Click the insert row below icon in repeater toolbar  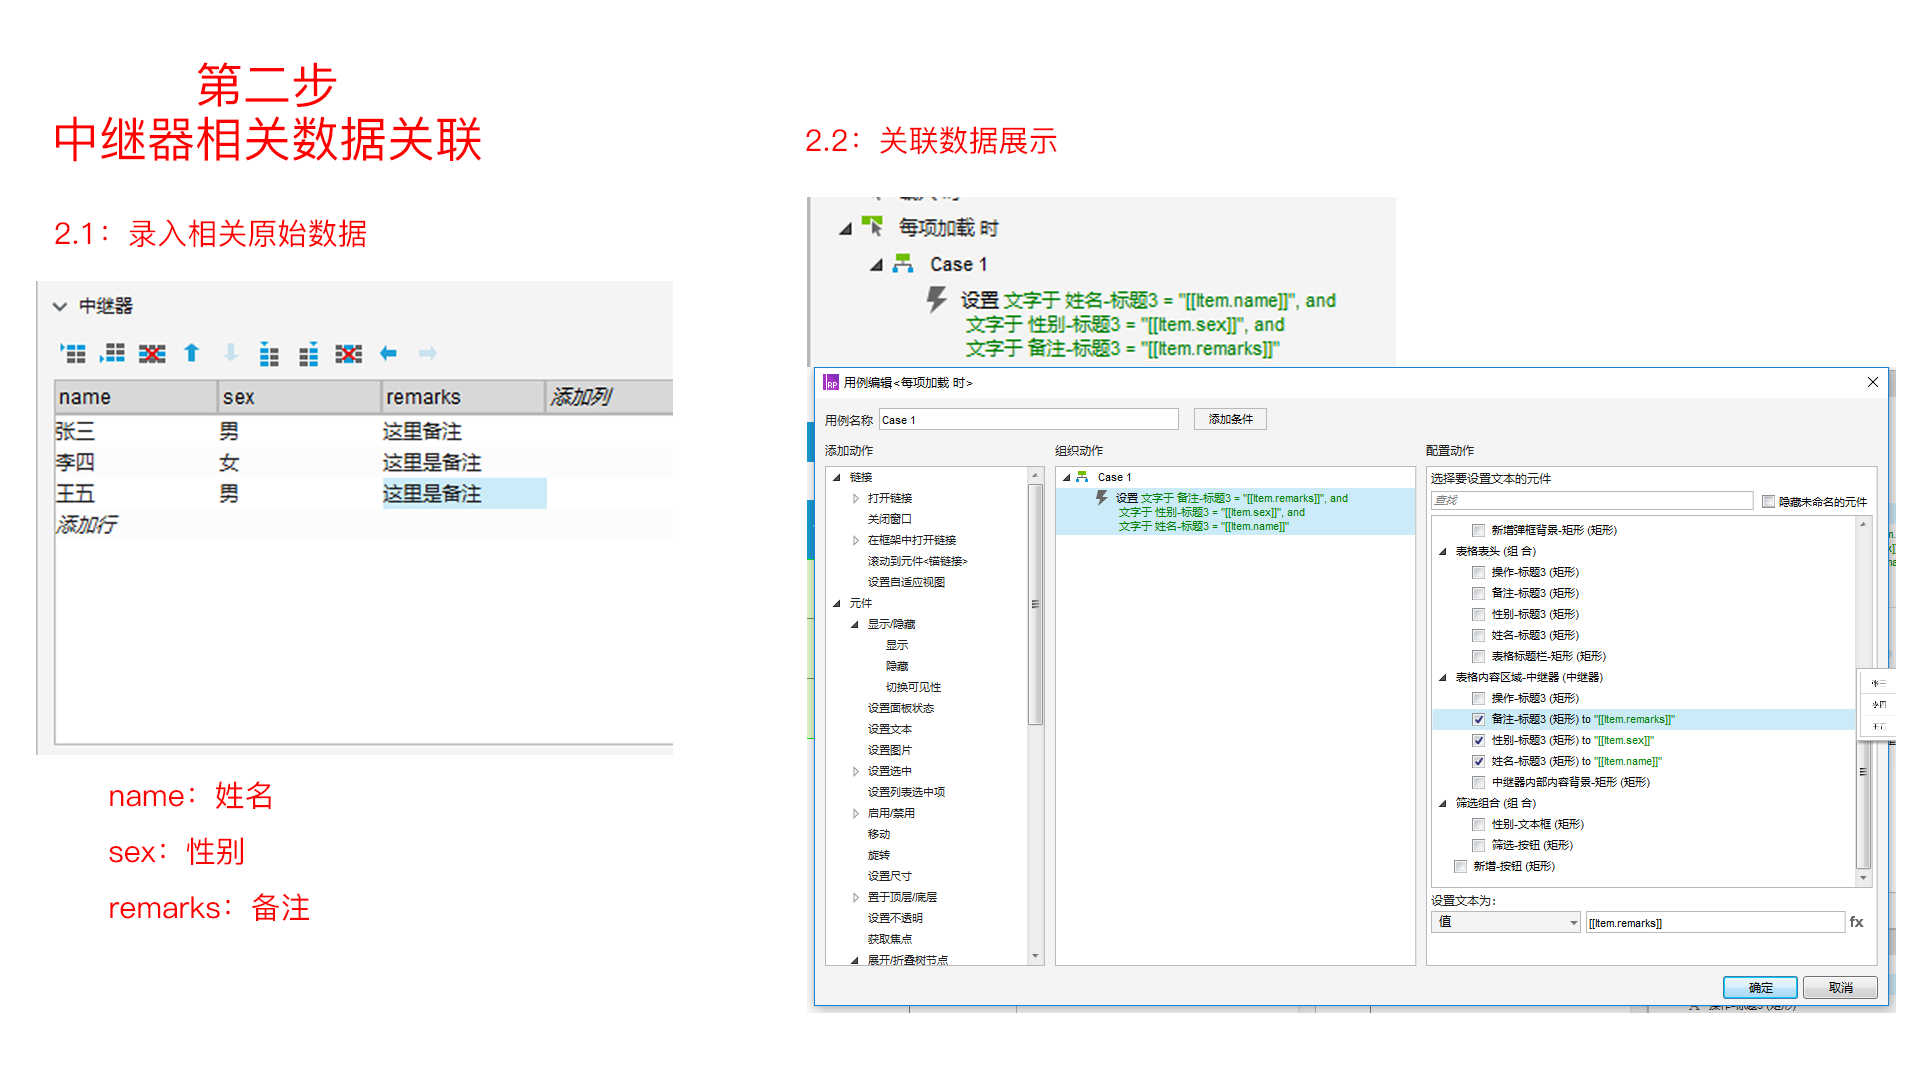(112, 353)
